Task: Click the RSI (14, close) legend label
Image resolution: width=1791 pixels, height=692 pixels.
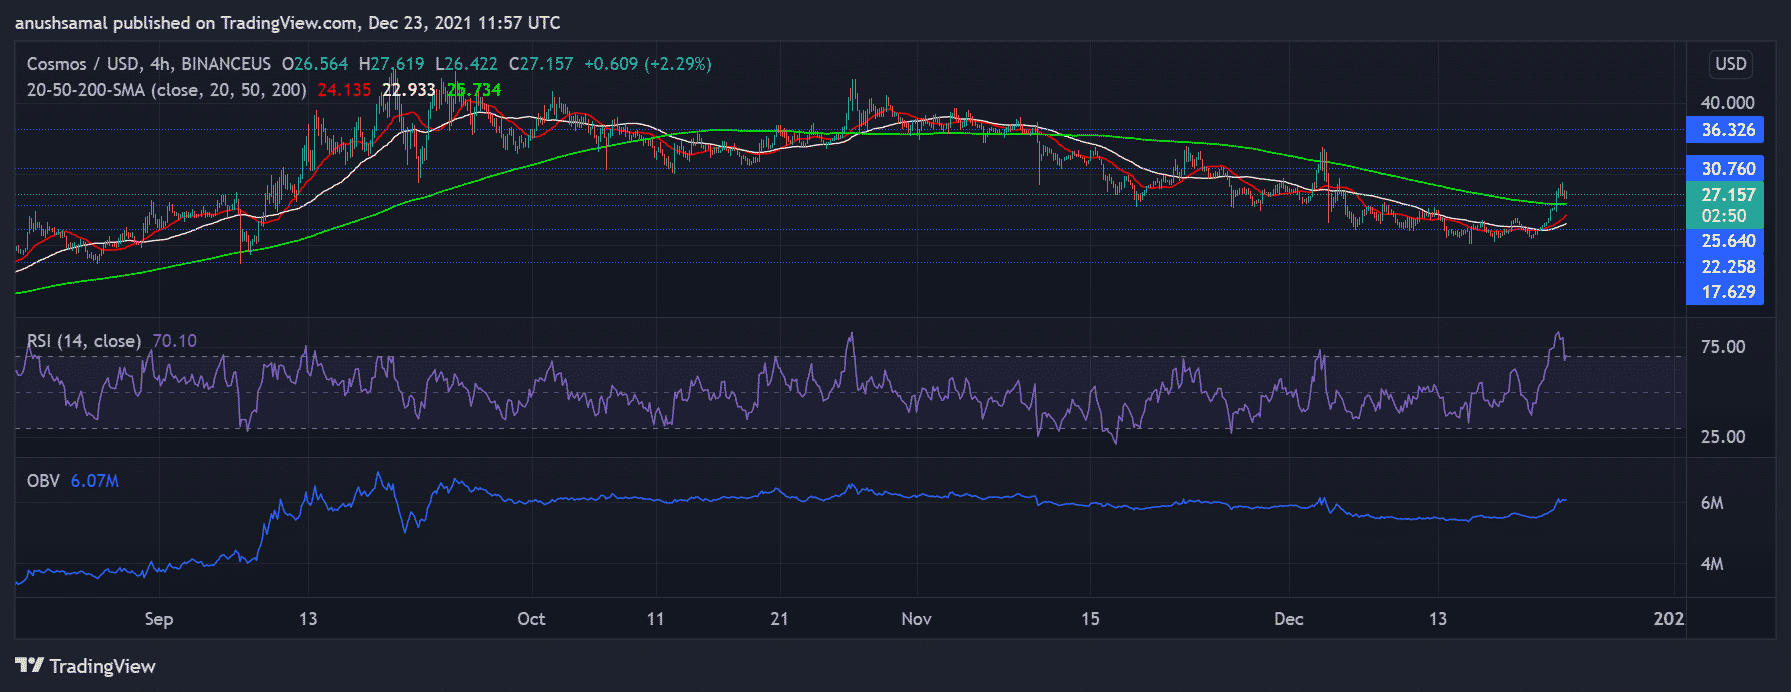Action: coord(84,341)
